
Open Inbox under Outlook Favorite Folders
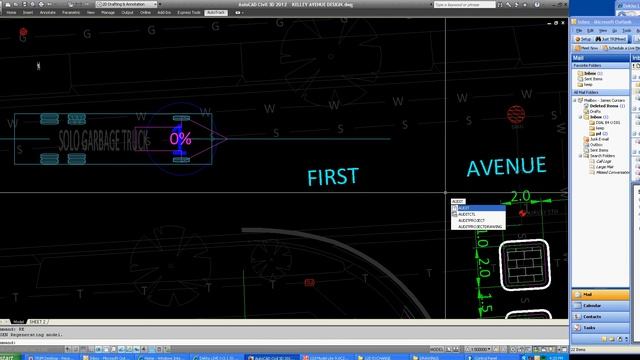[x=590, y=73]
